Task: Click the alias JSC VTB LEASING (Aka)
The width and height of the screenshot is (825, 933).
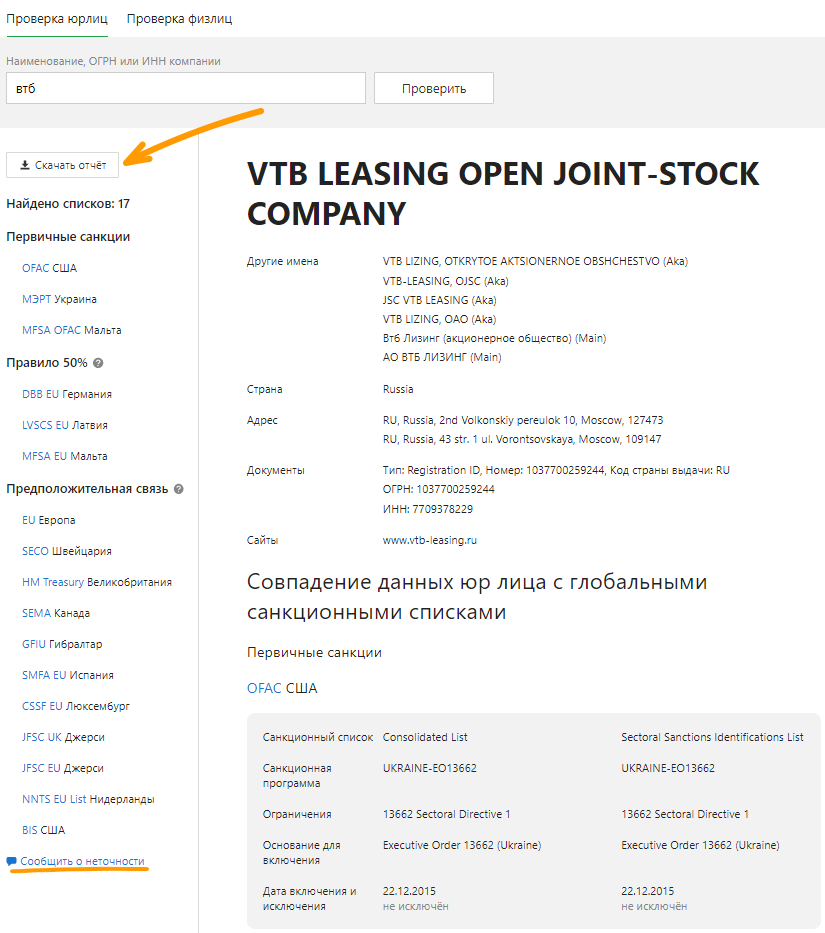Action: 440,300
